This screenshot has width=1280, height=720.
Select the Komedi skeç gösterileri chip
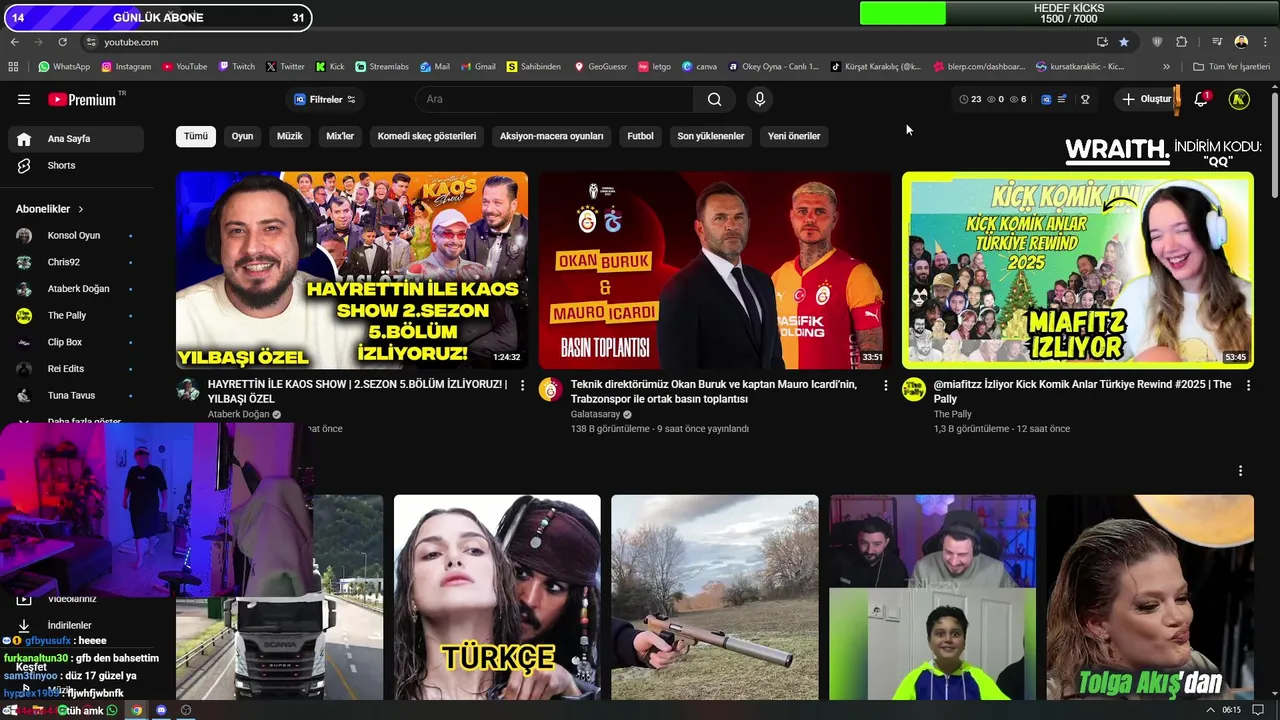click(x=427, y=136)
